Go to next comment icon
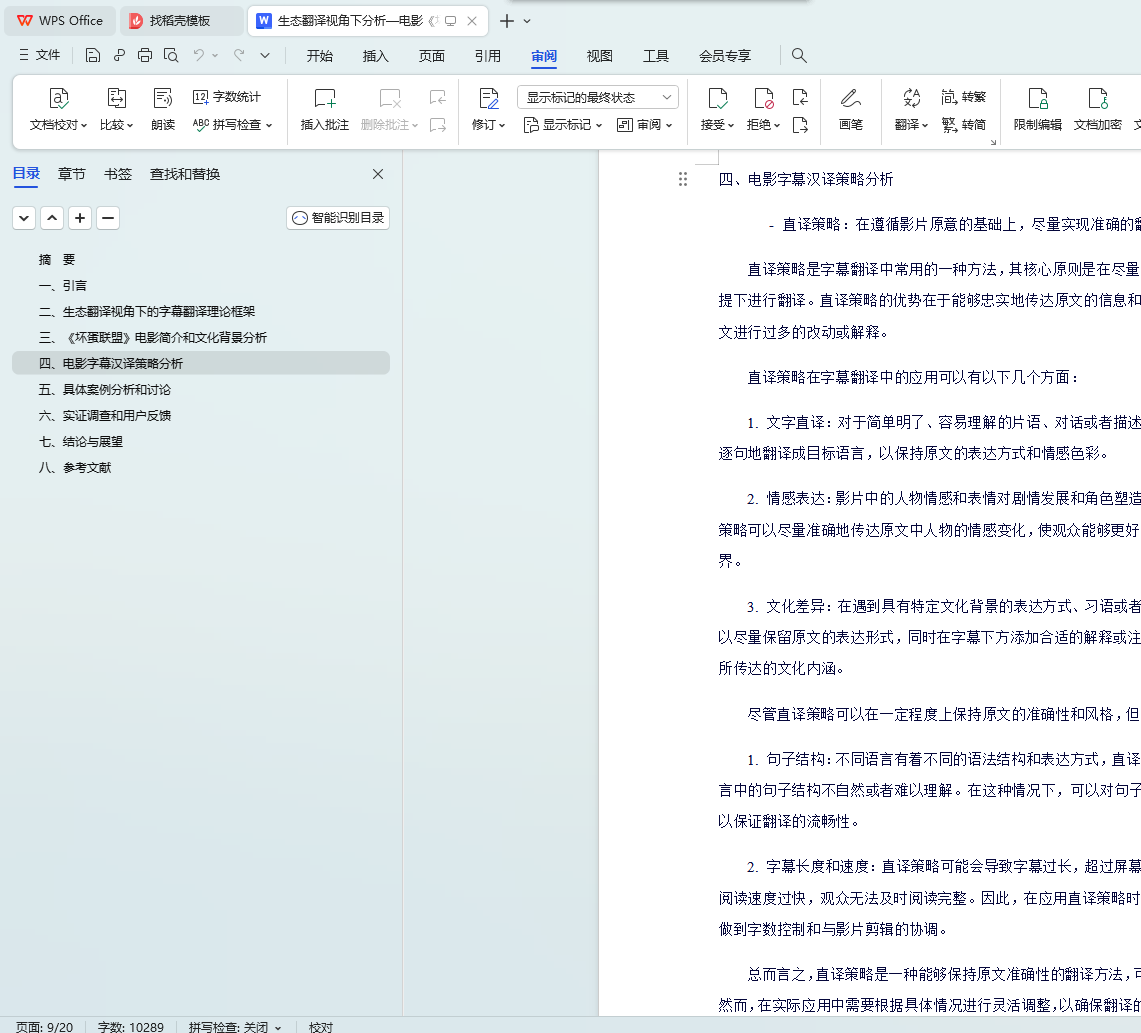This screenshot has height=1033, width=1141. pos(437,125)
